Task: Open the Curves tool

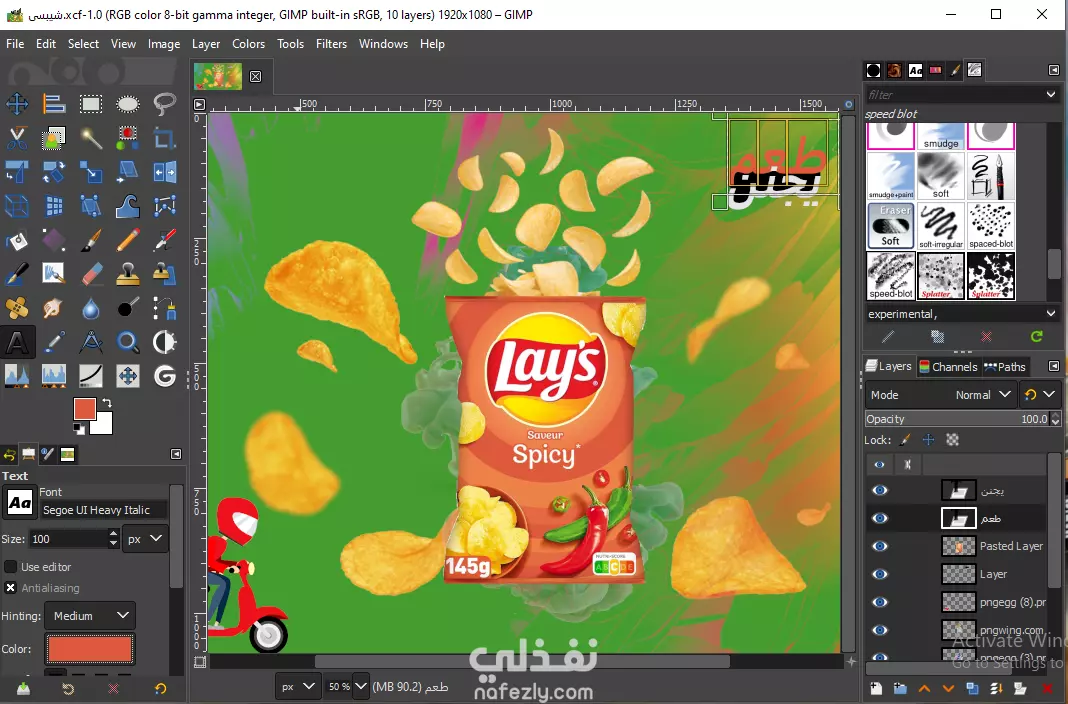Action: (x=91, y=376)
